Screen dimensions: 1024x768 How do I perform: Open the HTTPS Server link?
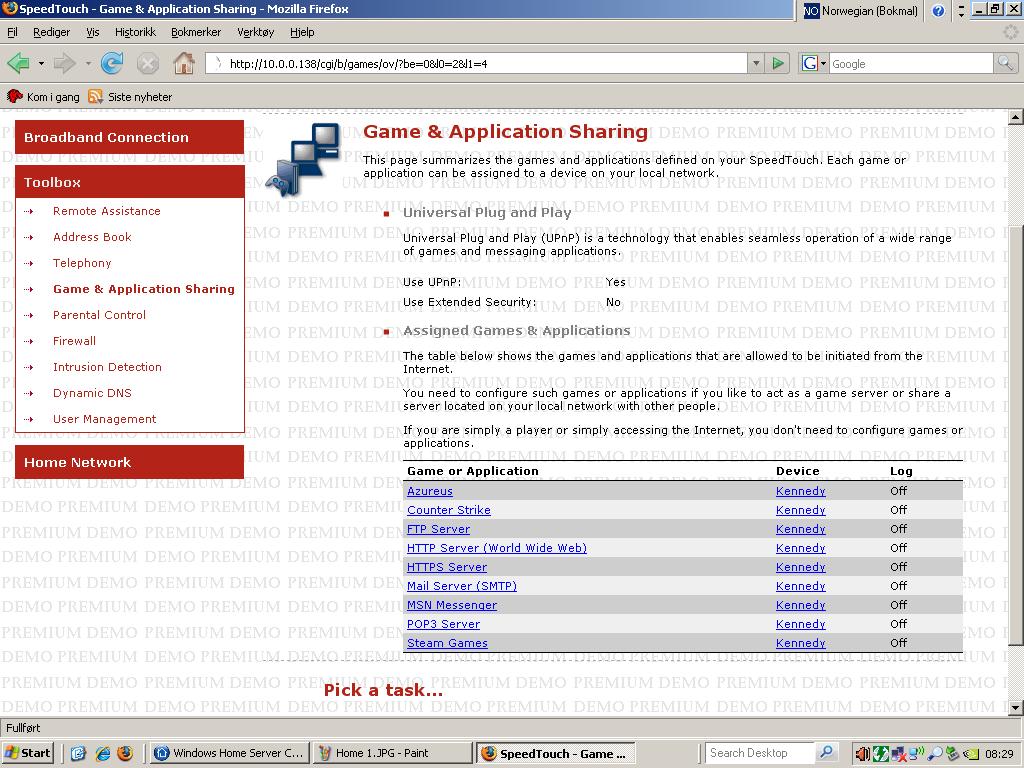[x=447, y=567]
